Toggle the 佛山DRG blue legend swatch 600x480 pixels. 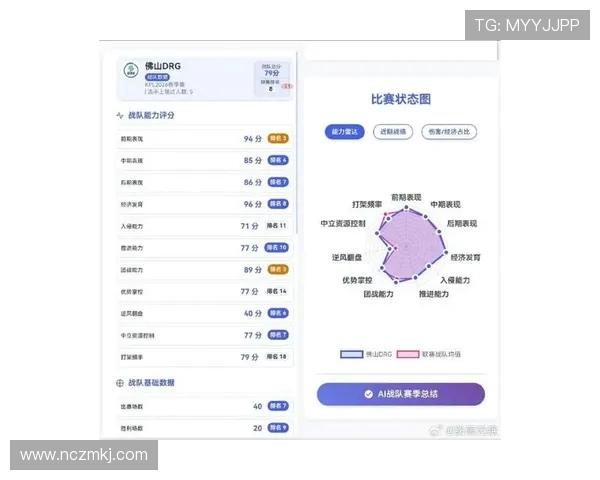point(352,354)
